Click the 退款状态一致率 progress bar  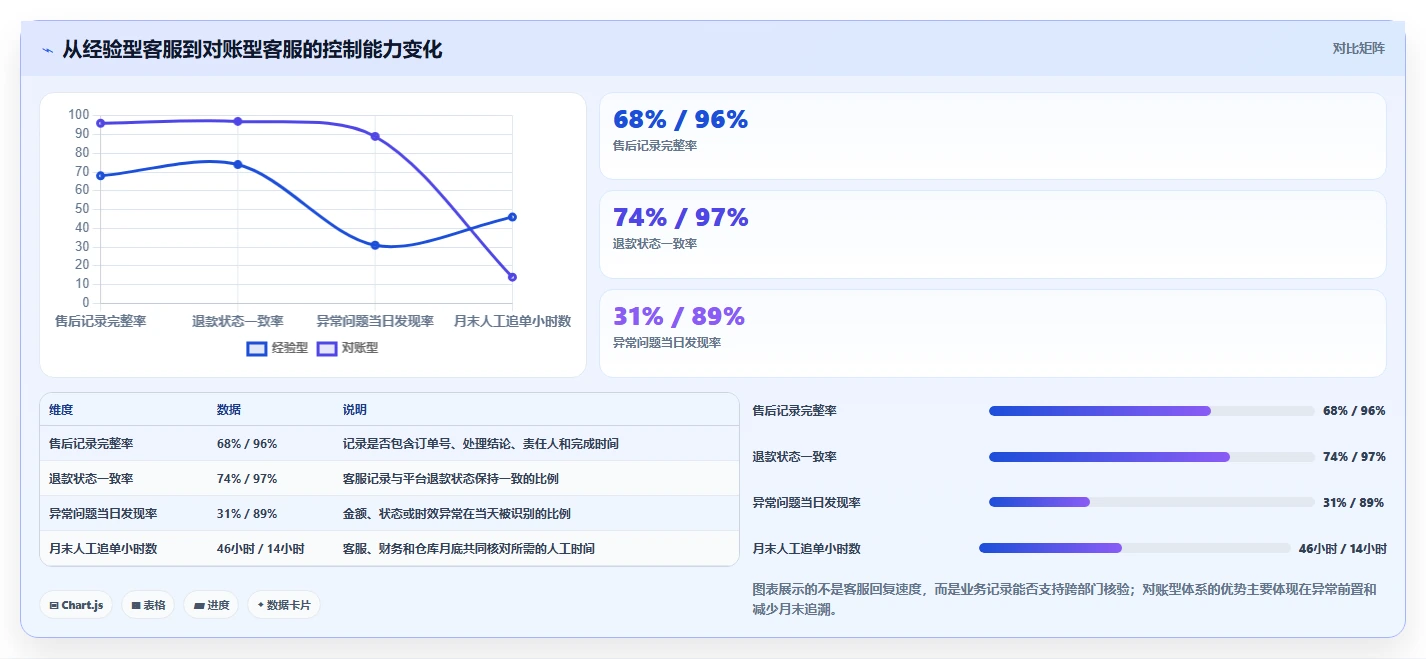1151,457
